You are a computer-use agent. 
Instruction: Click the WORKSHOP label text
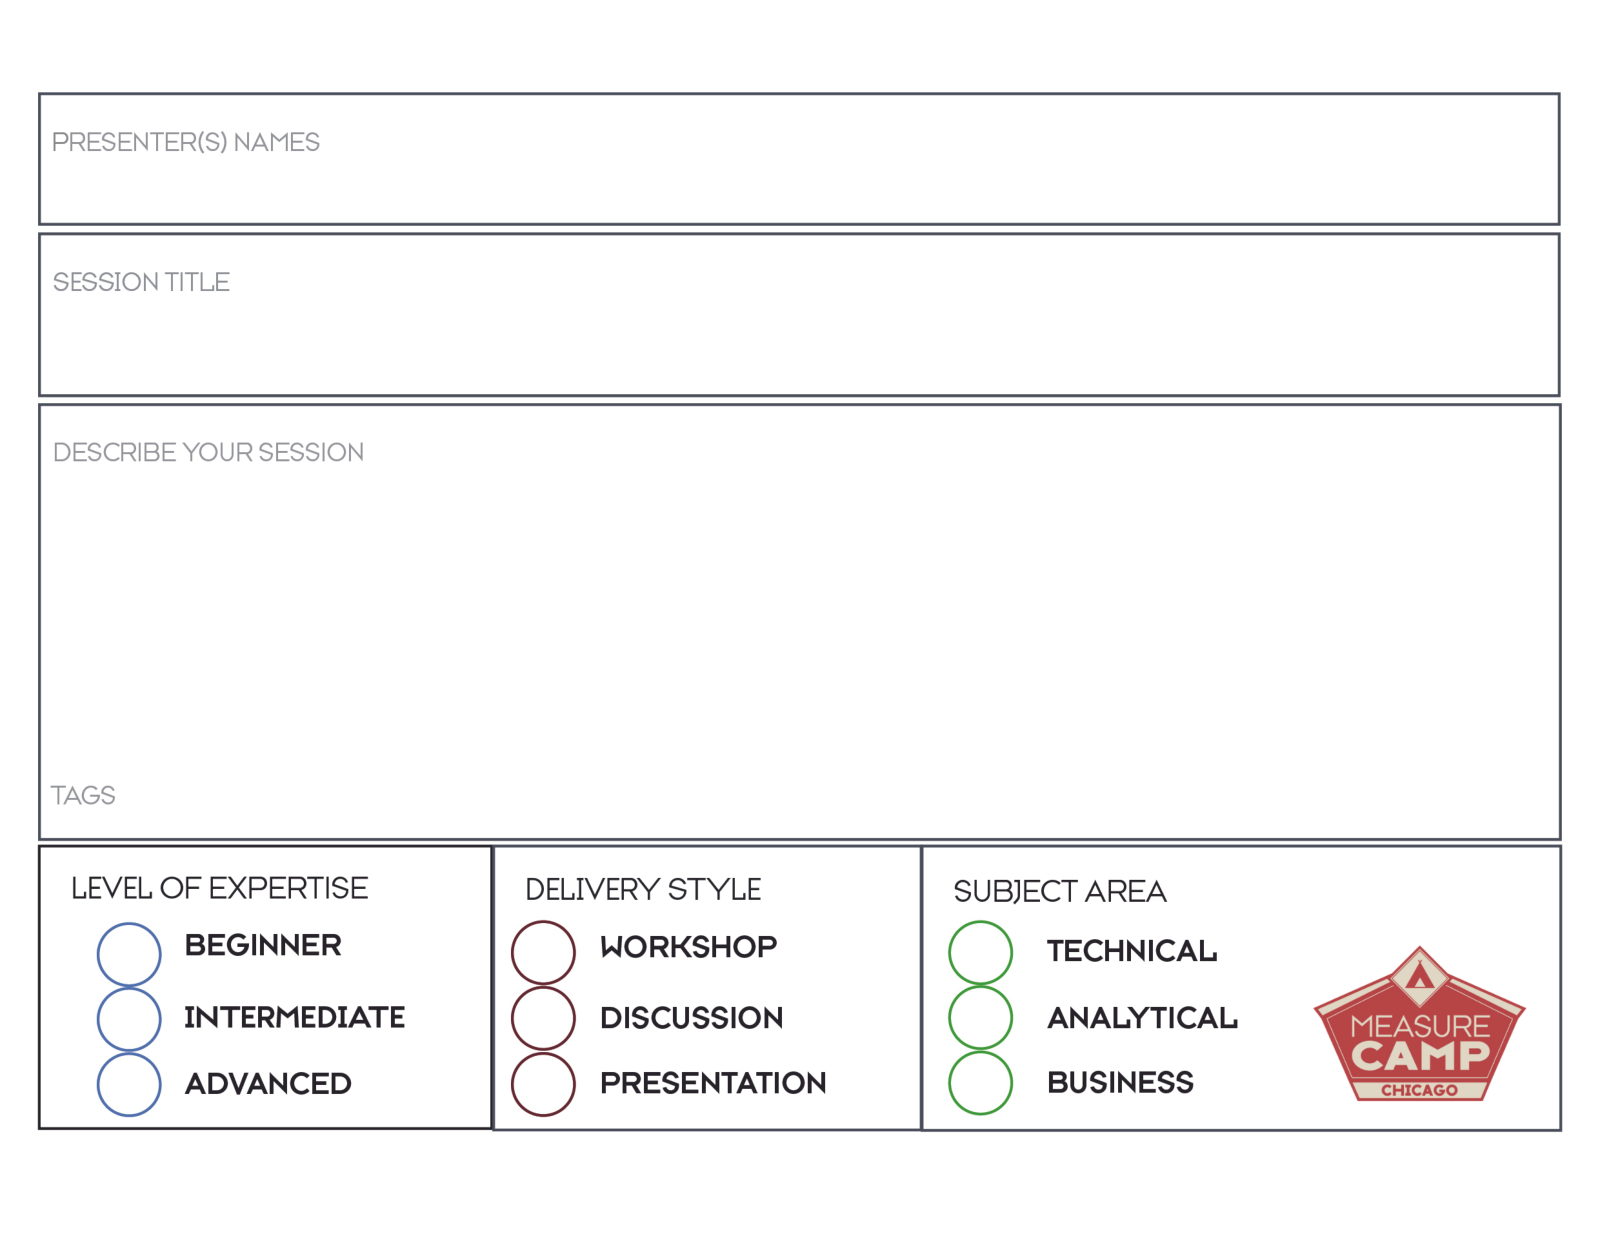pyautogui.click(x=688, y=947)
